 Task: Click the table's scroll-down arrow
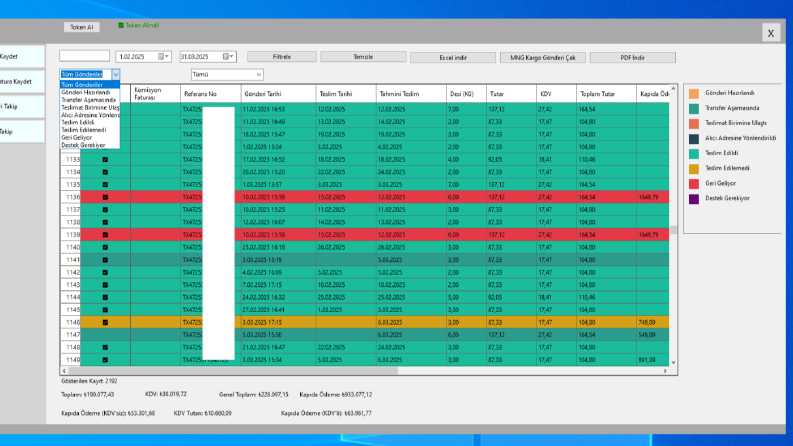(673, 362)
